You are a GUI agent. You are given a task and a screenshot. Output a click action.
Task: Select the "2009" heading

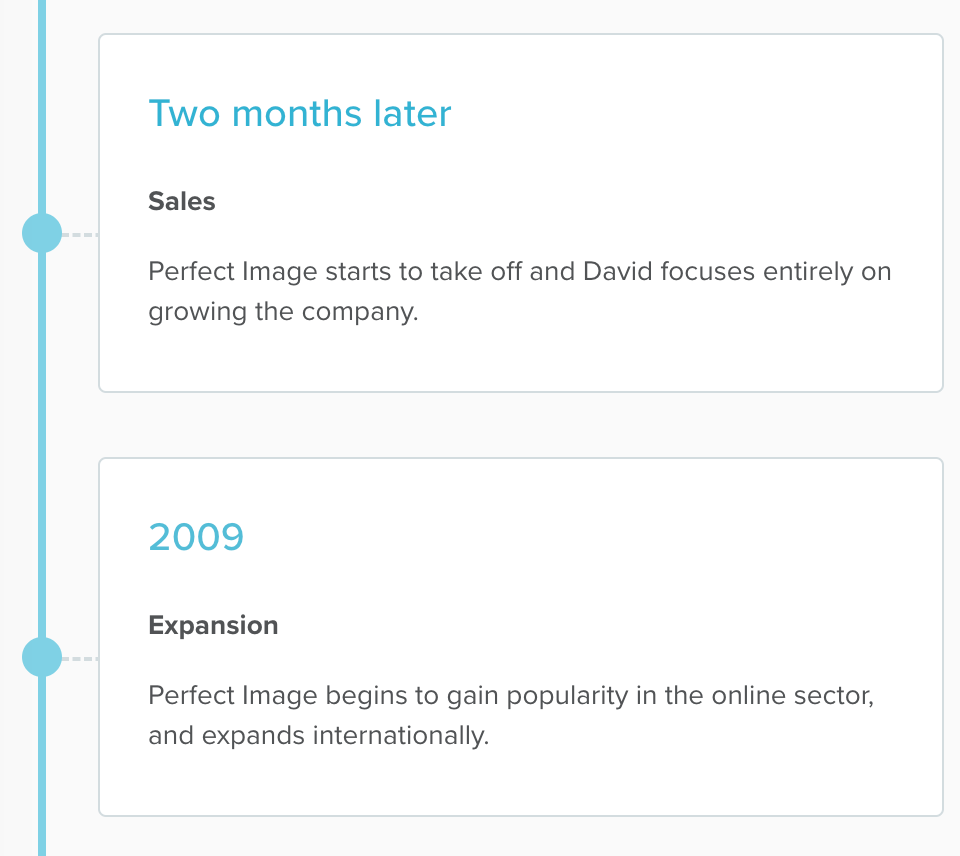pos(196,537)
